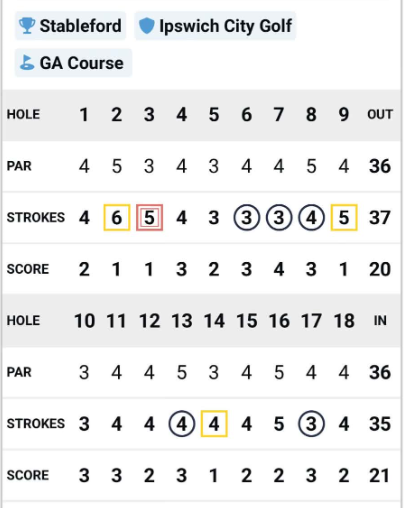Image resolution: width=405 pixels, height=508 pixels.
Task: Select back nine score total 21
Action: [379, 475]
